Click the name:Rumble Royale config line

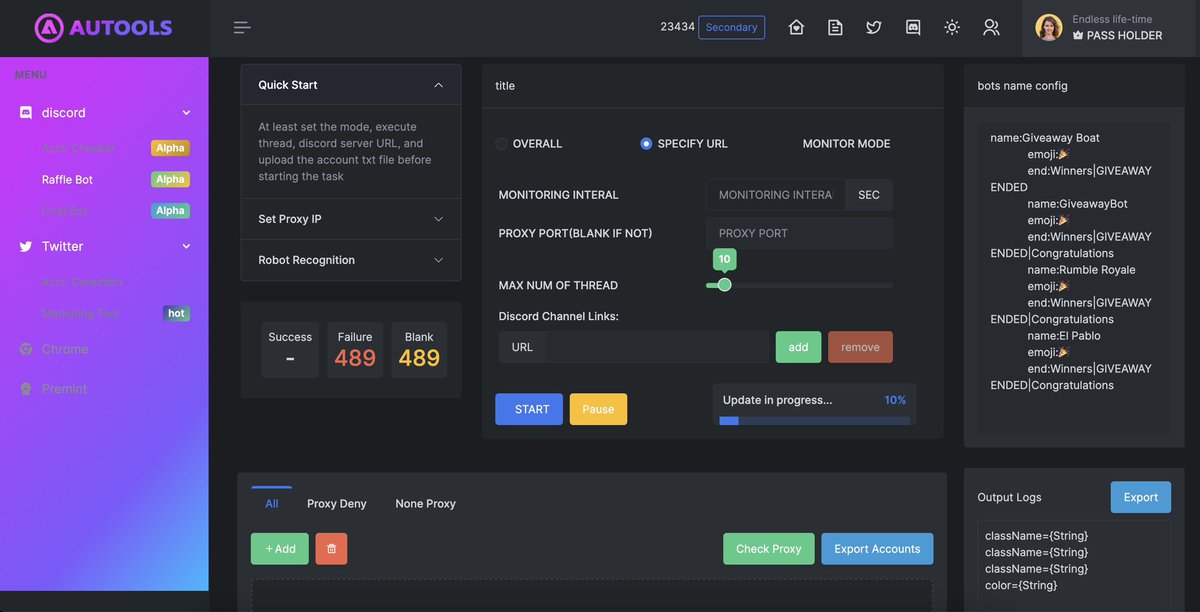point(1081,270)
